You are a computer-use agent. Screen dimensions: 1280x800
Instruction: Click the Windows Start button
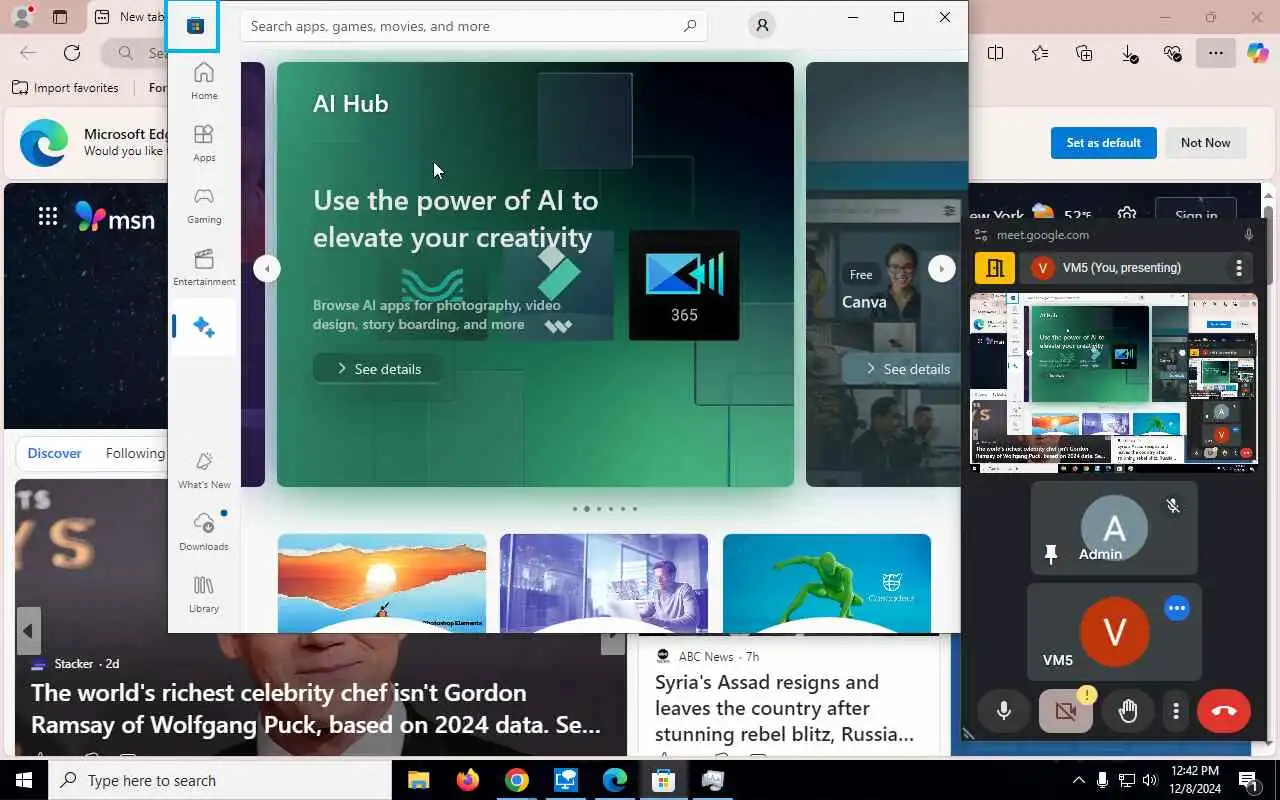[24, 780]
